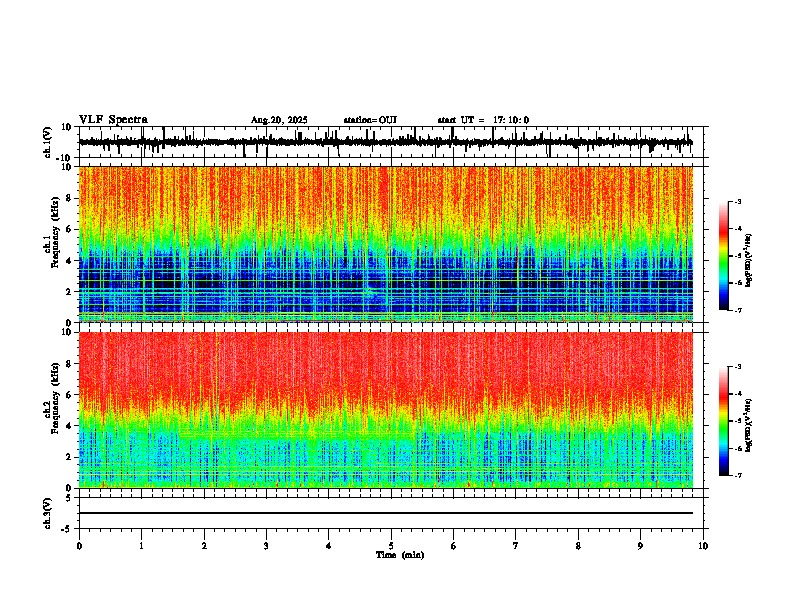Click the "-3" label on ch.2 colorbar

pyautogui.click(x=737, y=367)
